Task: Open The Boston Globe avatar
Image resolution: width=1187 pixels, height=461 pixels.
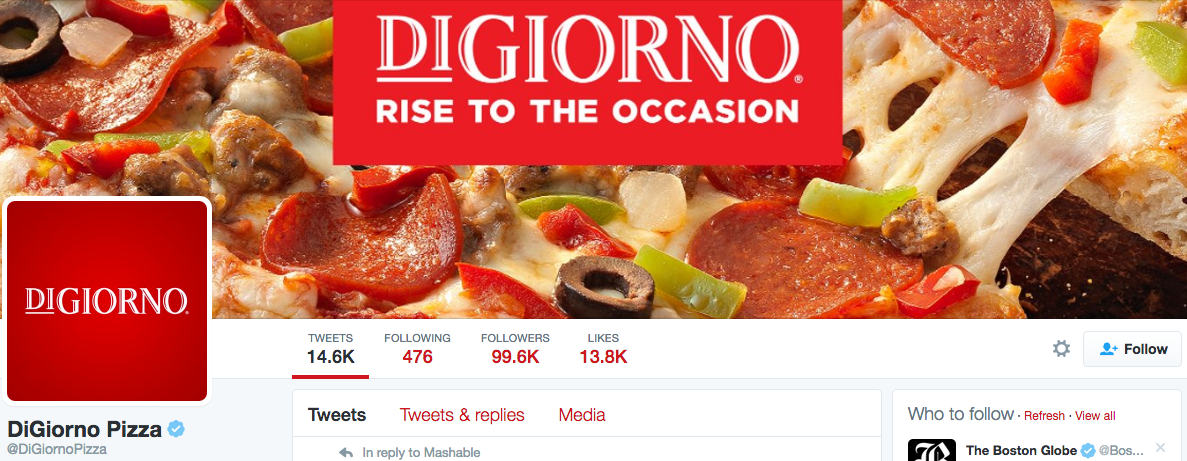Action: click(x=932, y=450)
